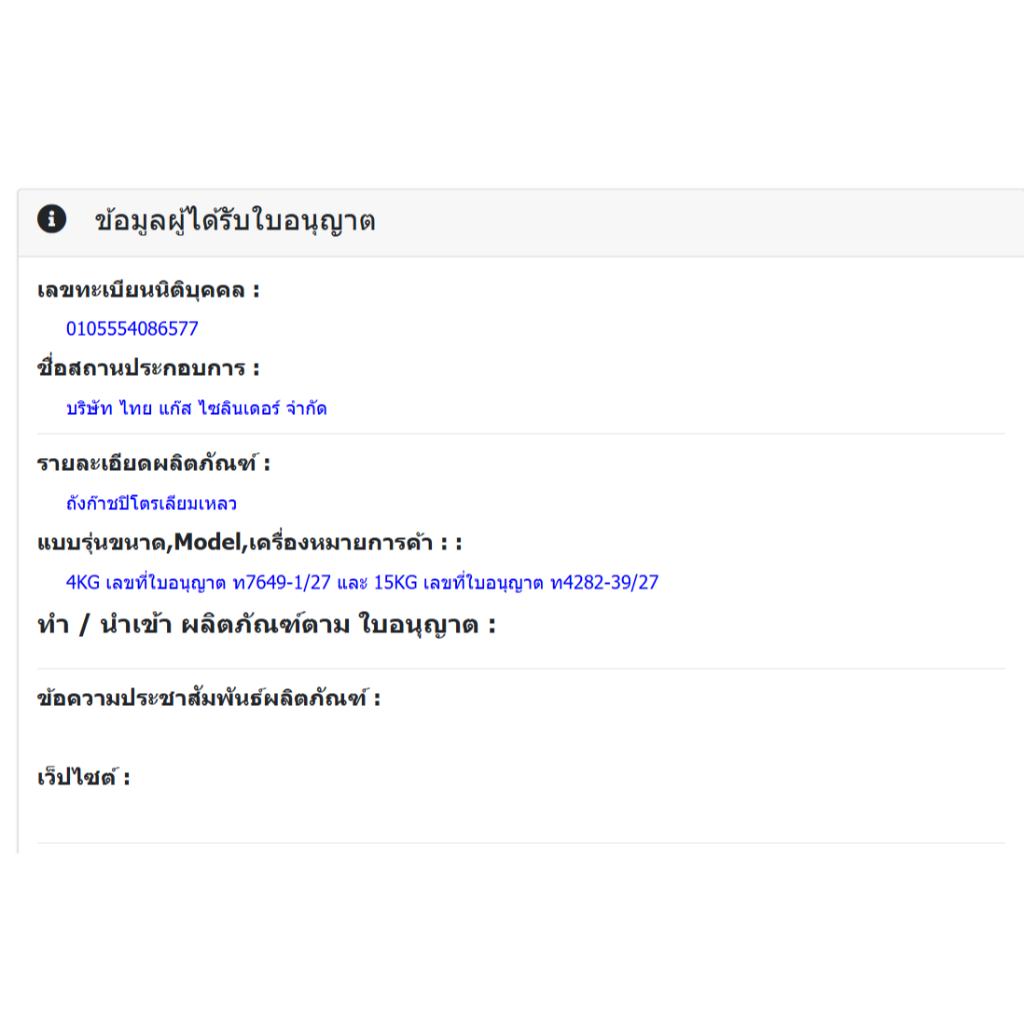Click the company name บริษัท ไทย แก๊ส ไซลินเดอร์ จำกัด
Viewport: 1024px width, 1024px height.
(x=197, y=408)
